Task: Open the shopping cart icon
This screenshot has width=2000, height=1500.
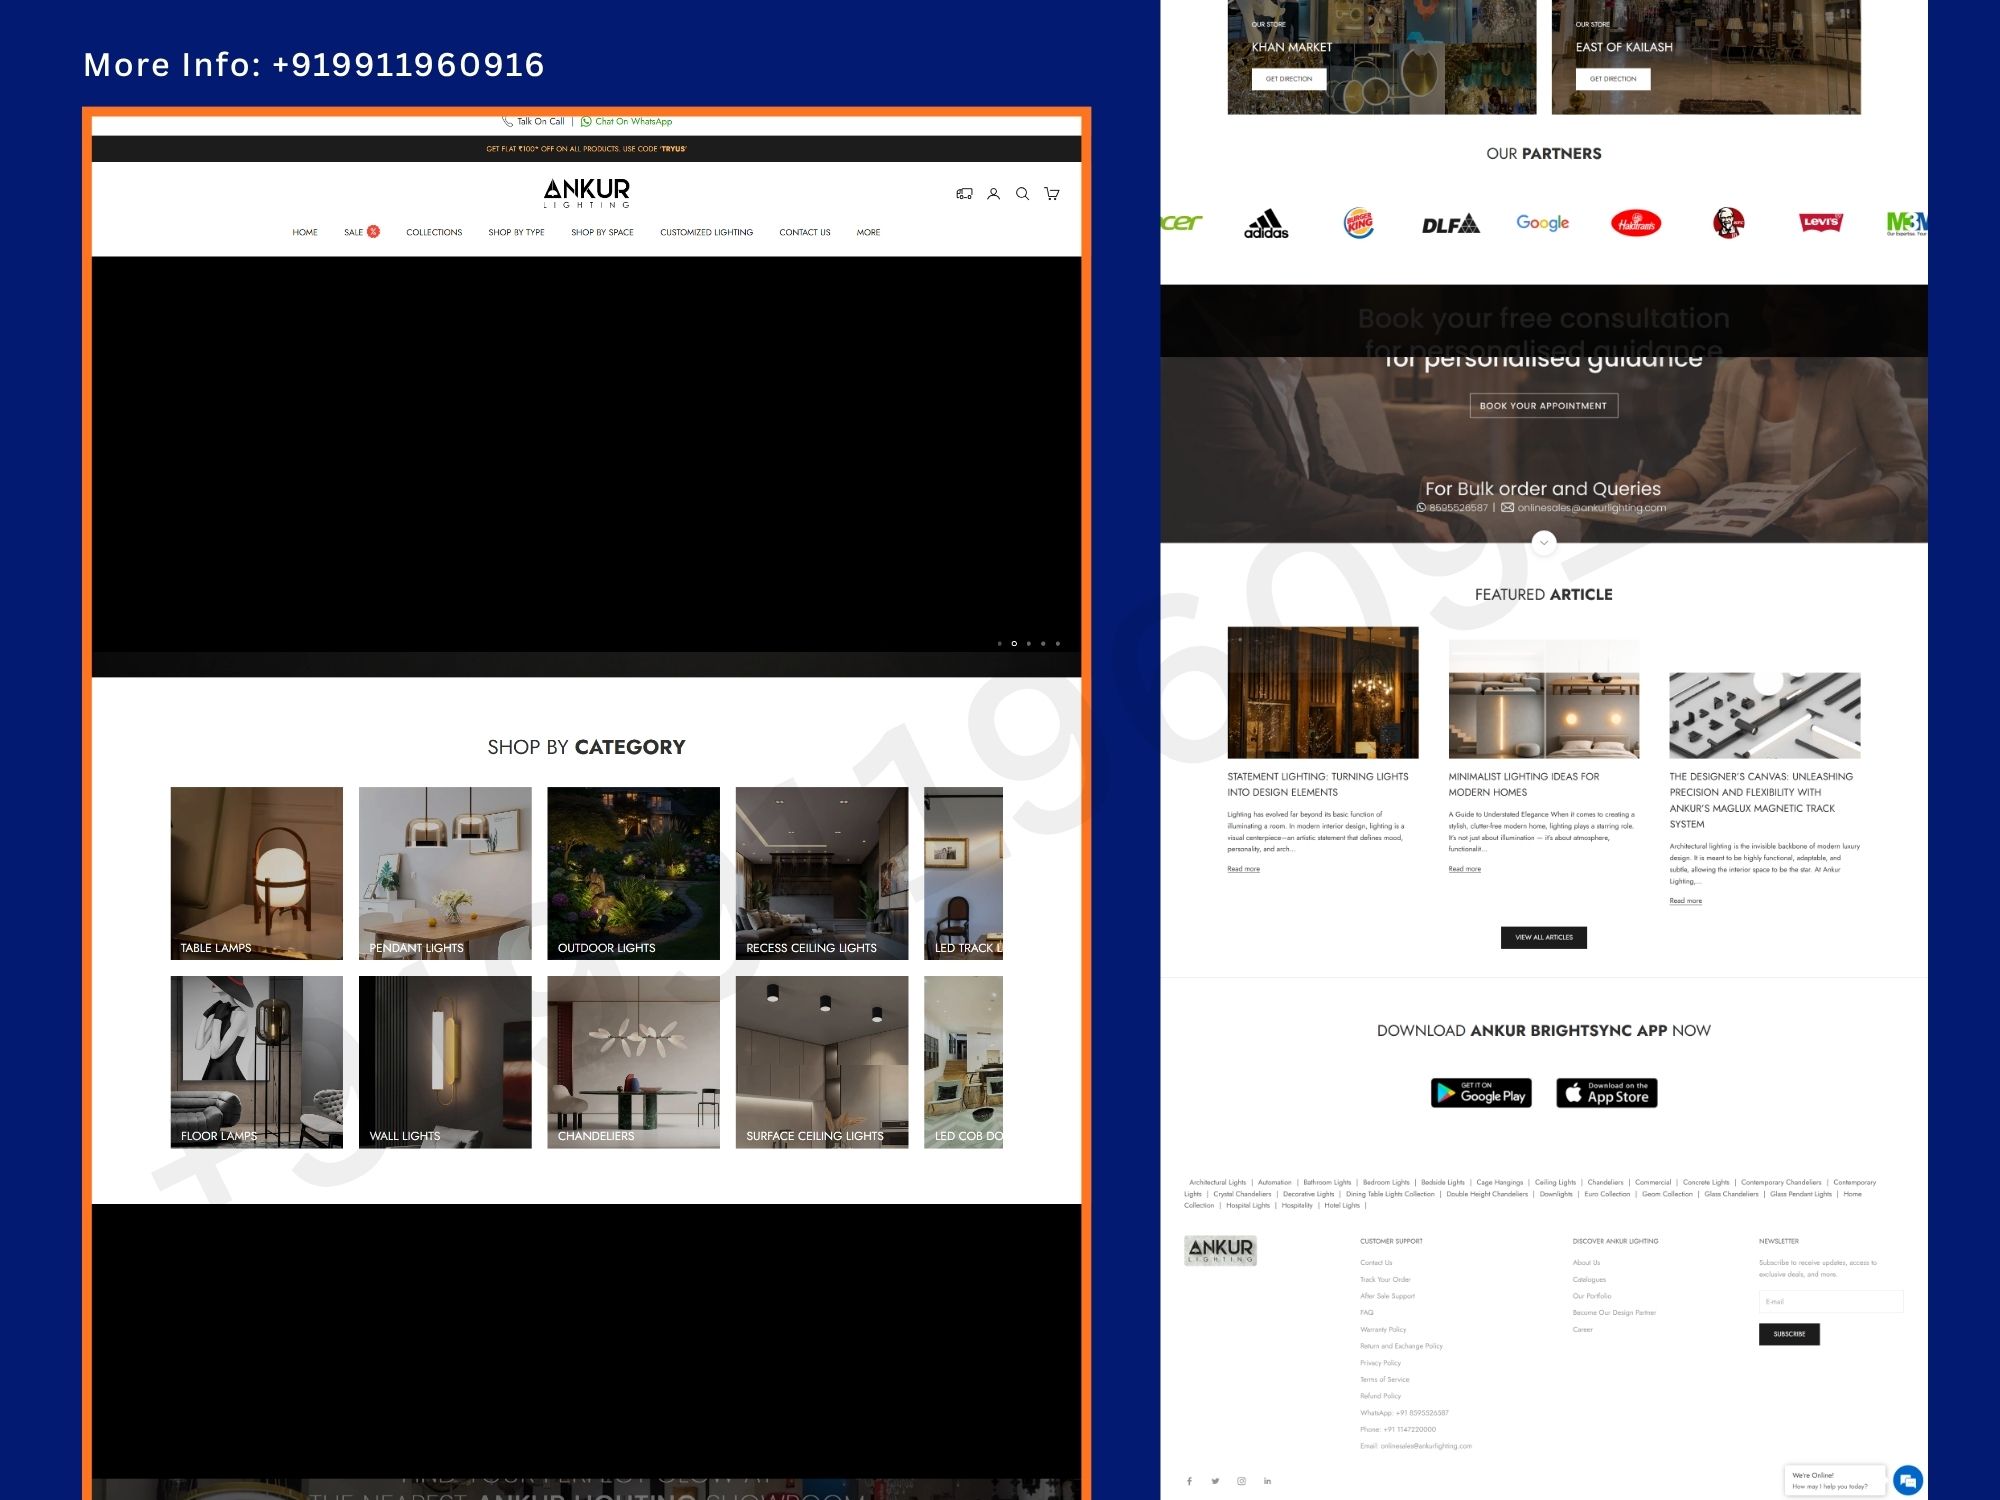Action: pyautogui.click(x=1050, y=193)
